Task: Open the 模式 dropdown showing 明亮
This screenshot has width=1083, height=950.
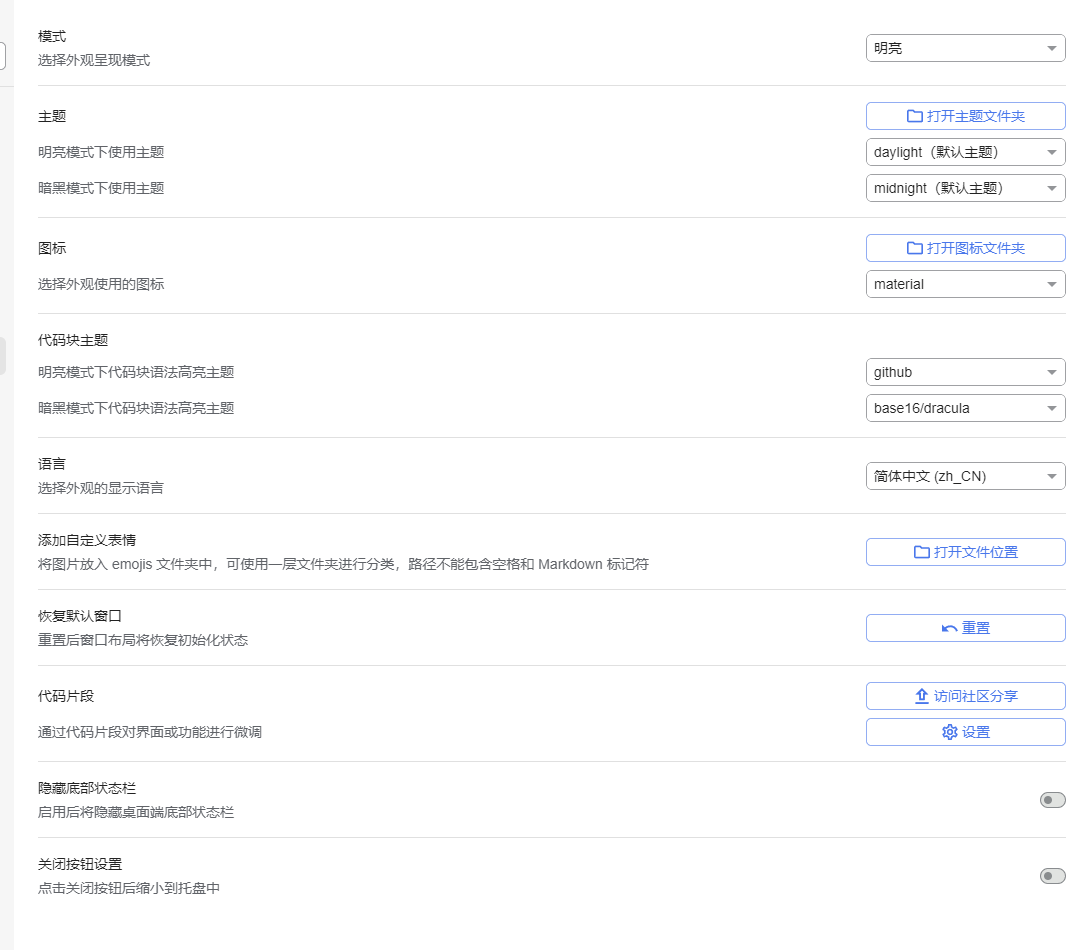Action: coord(965,48)
